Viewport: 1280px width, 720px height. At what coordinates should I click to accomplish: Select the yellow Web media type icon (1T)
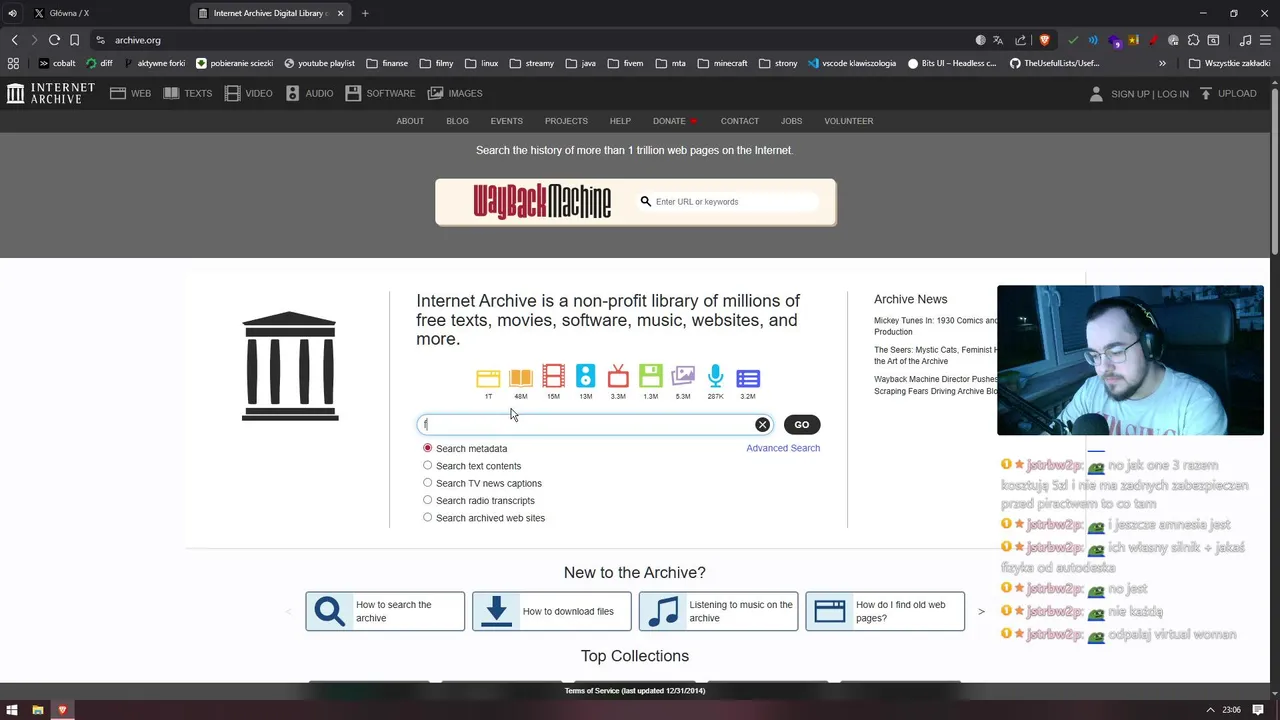click(488, 378)
